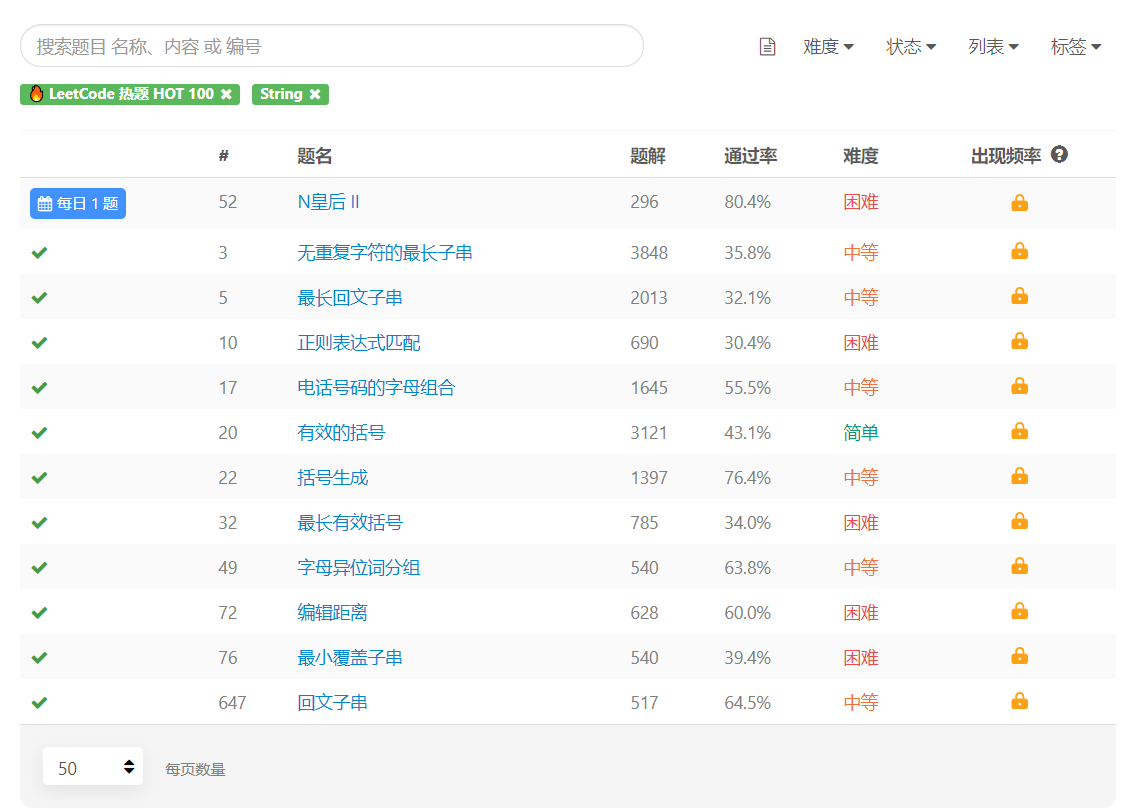Change the per-page count selector showing 50
Screen dimensions: 1130x809
(93, 766)
